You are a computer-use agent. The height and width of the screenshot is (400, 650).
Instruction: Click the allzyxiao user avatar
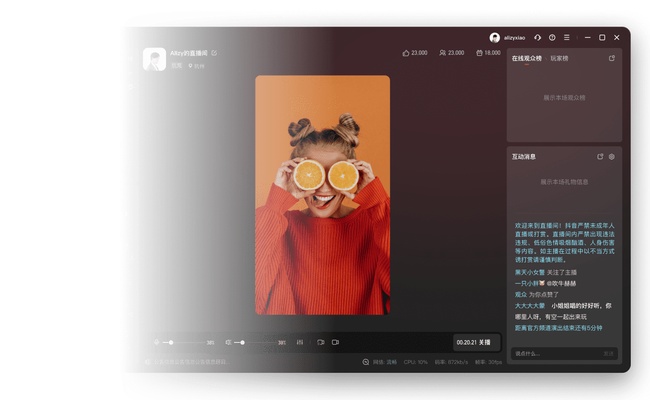click(x=494, y=38)
